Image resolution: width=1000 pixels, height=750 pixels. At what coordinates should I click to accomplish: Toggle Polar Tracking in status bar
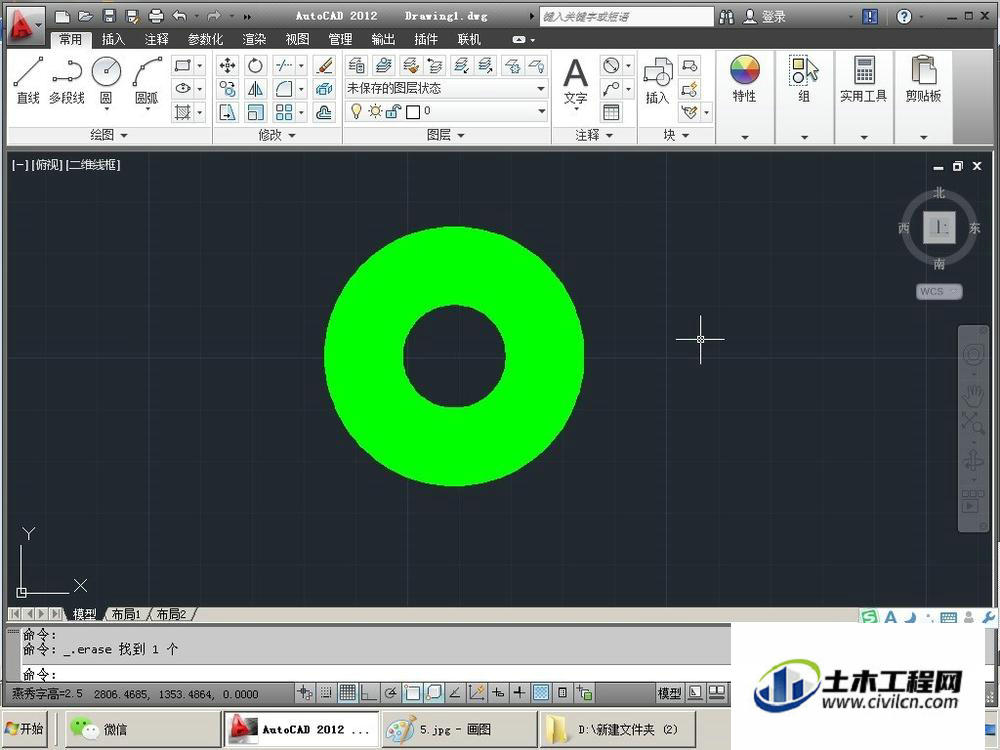tap(391, 693)
